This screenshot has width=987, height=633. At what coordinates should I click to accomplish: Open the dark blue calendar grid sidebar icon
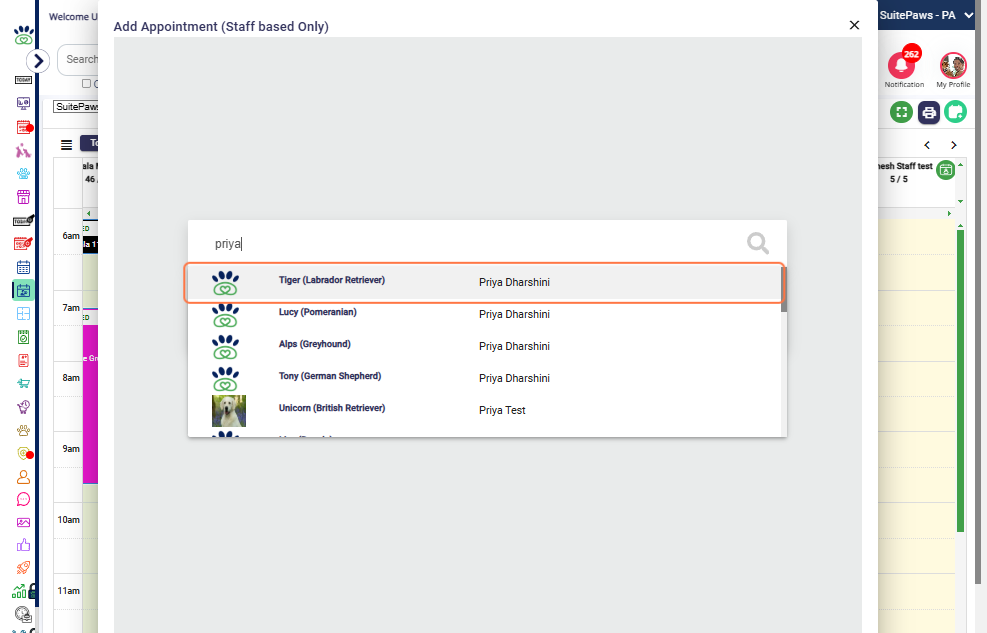[x=23, y=267]
